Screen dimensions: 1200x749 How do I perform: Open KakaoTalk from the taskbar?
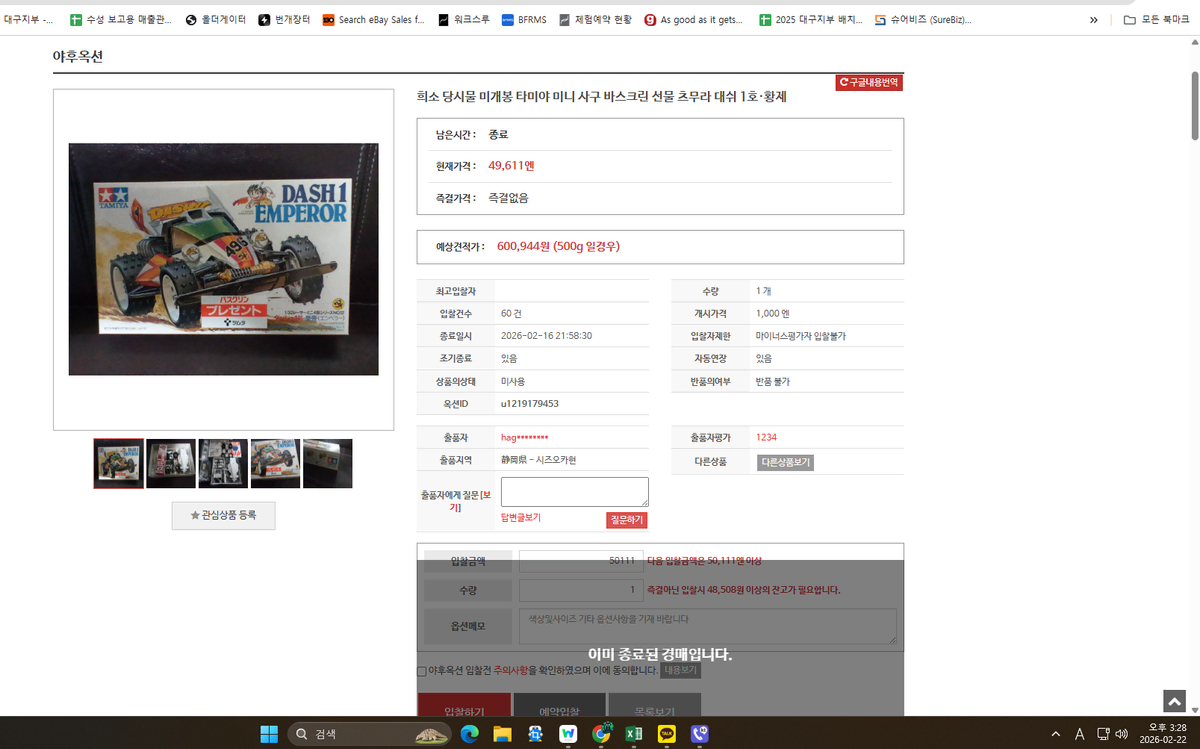click(x=667, y=734)
